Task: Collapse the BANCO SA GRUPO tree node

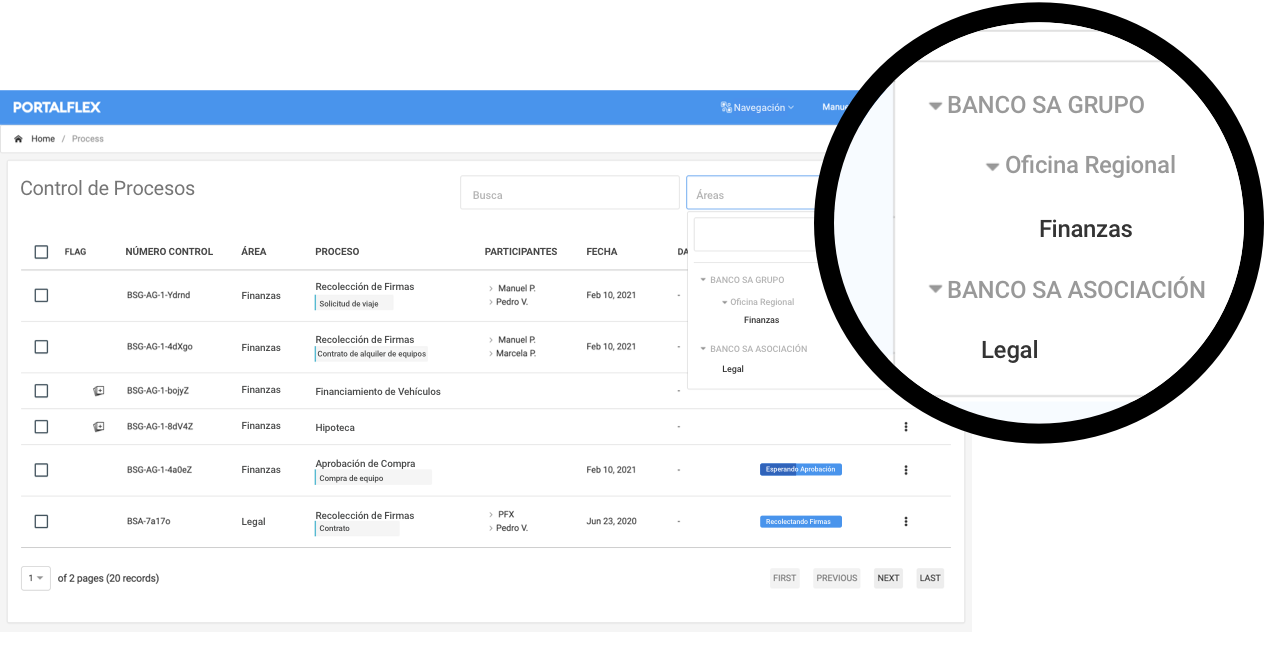Action: [703, 280]
